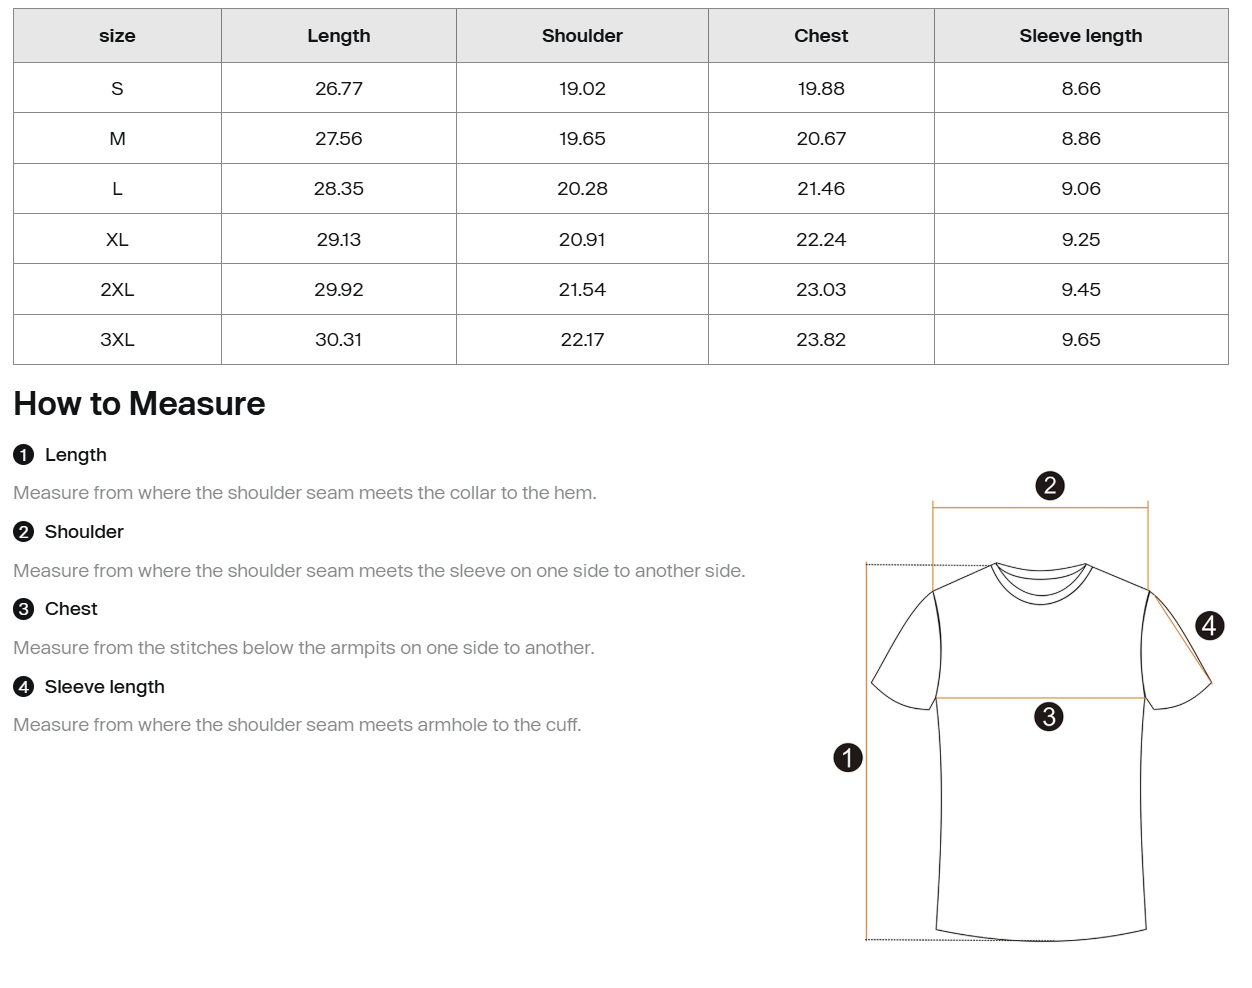Image resolution: width=1252 pixels, height=988 pixels.
Task: Select marker 4 next to the t-shirt sleeve
Action: [x=1210, y=626]
